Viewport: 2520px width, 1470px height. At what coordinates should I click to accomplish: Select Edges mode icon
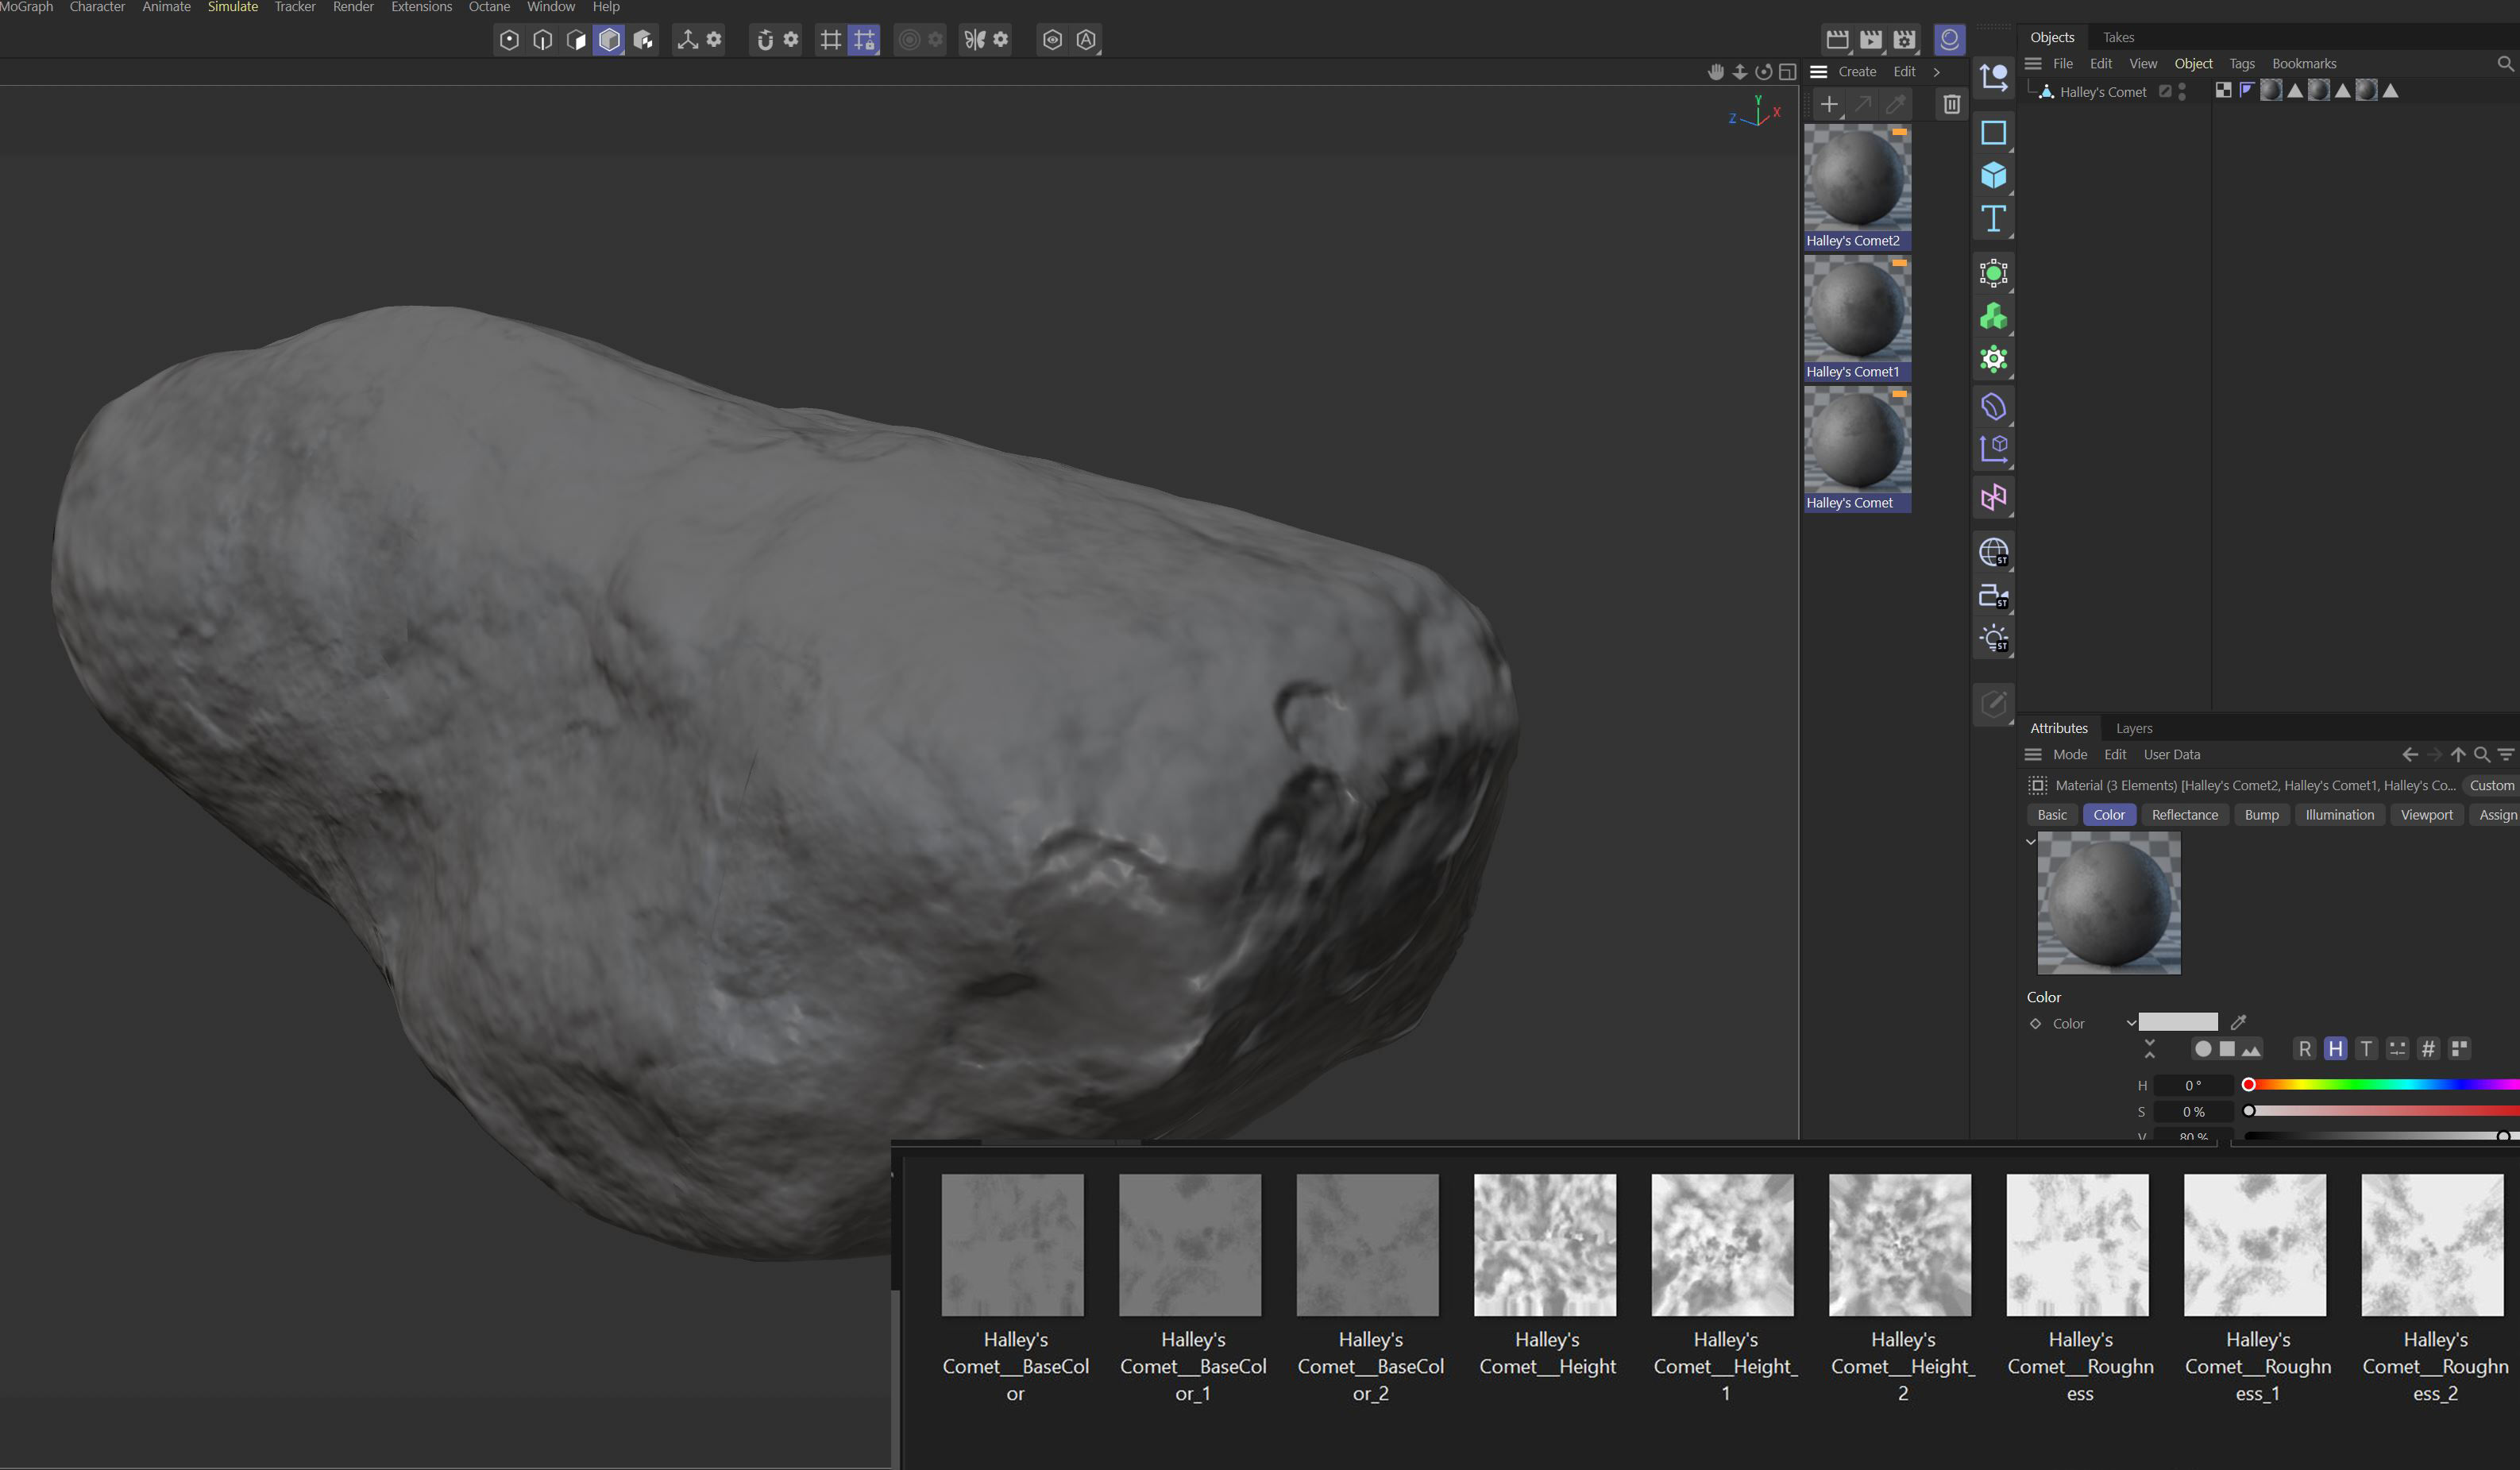pos(543,40)
